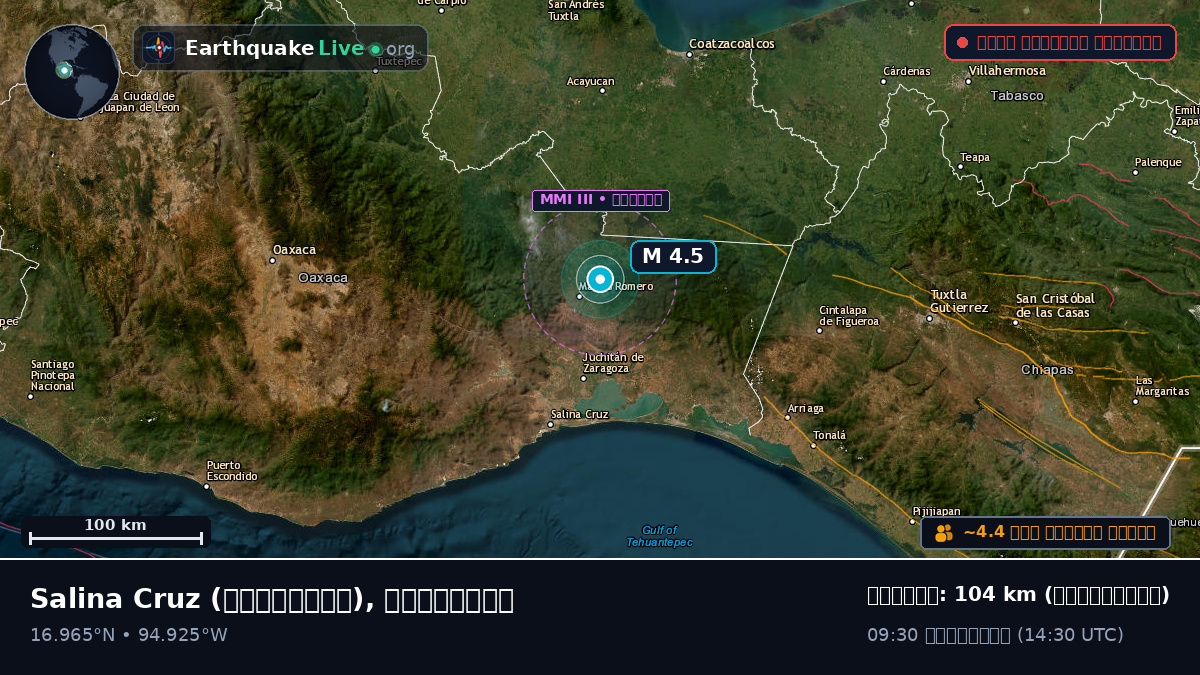Click the Earthquake Live compass logo icon
The height and width of the screenshot is (675, 1200).
coord(158,48)
